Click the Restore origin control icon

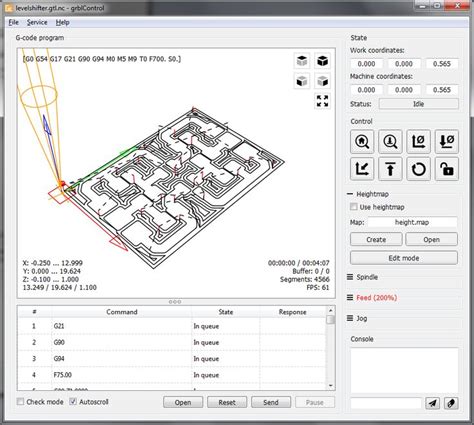click(362, 169)
